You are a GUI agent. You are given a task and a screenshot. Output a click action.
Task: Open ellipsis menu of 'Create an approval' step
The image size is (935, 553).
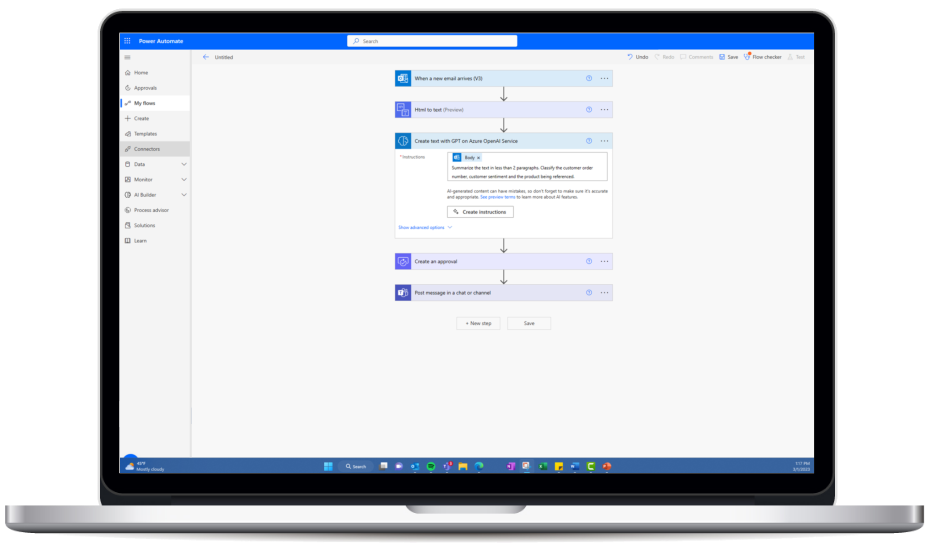[x=605, y=261]
